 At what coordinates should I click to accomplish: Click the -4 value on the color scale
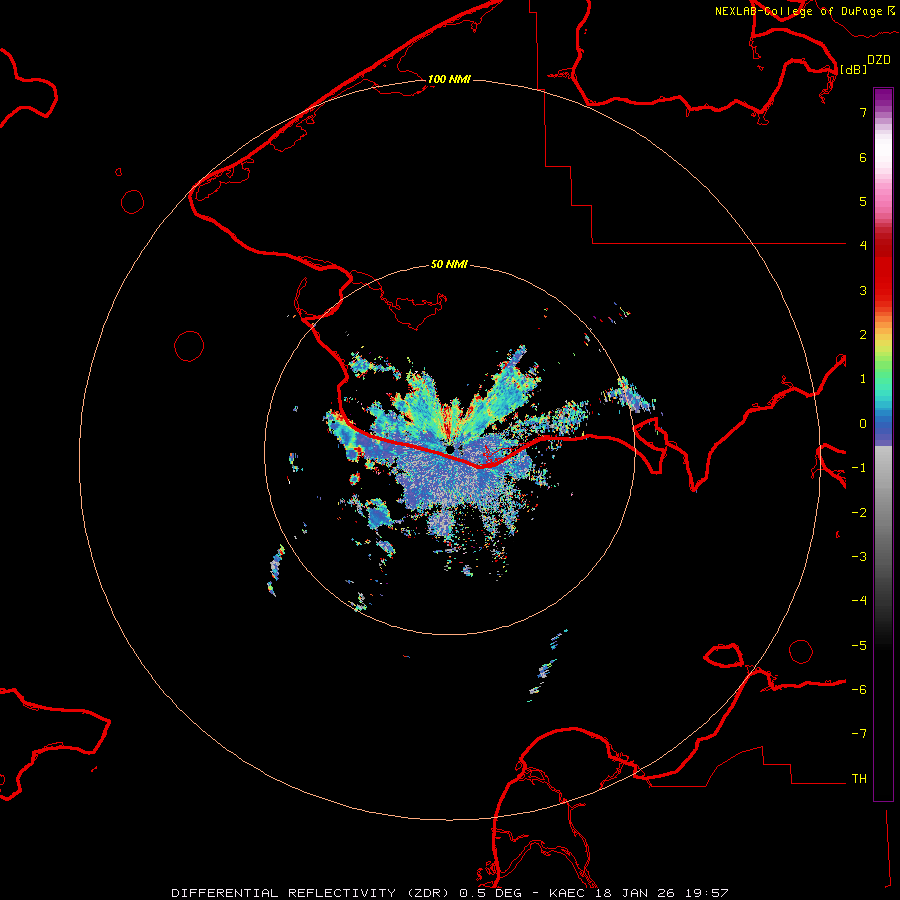(859, 600)
